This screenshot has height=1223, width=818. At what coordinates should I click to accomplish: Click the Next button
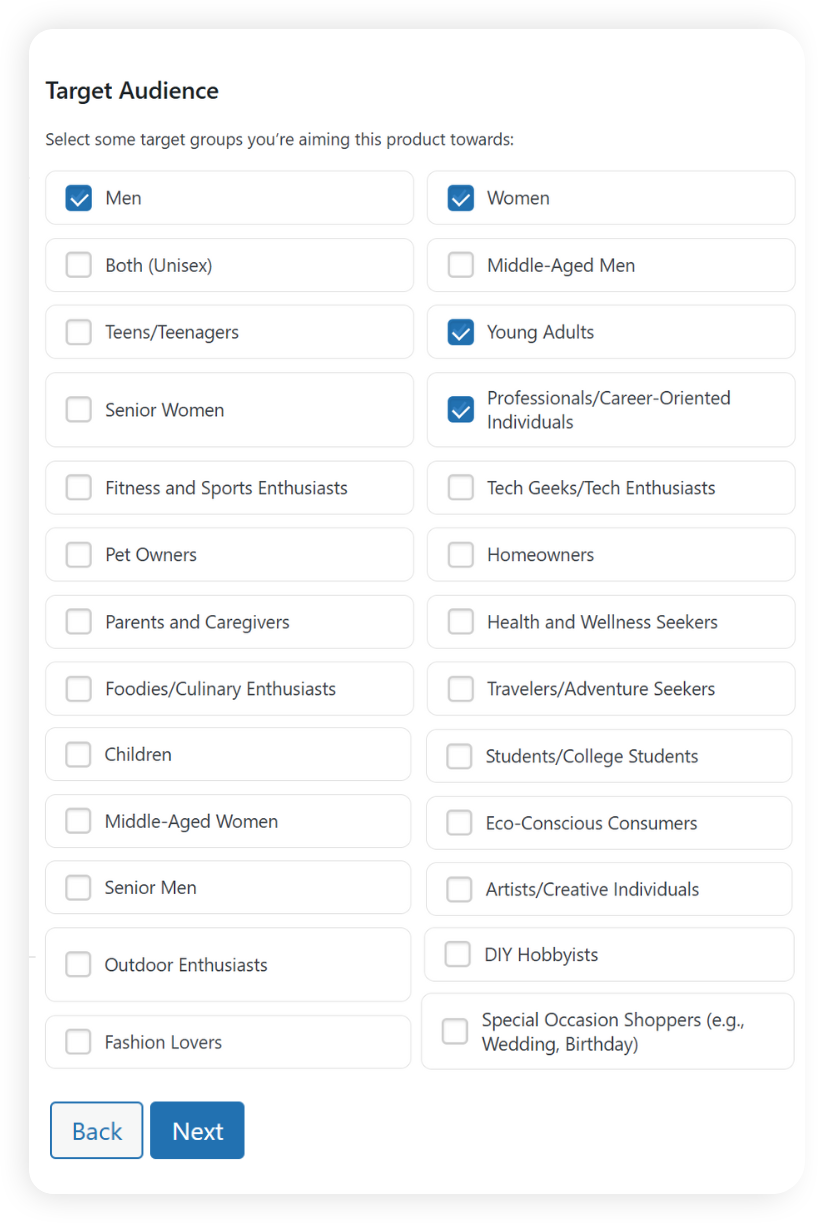[x=197, y=1130]
